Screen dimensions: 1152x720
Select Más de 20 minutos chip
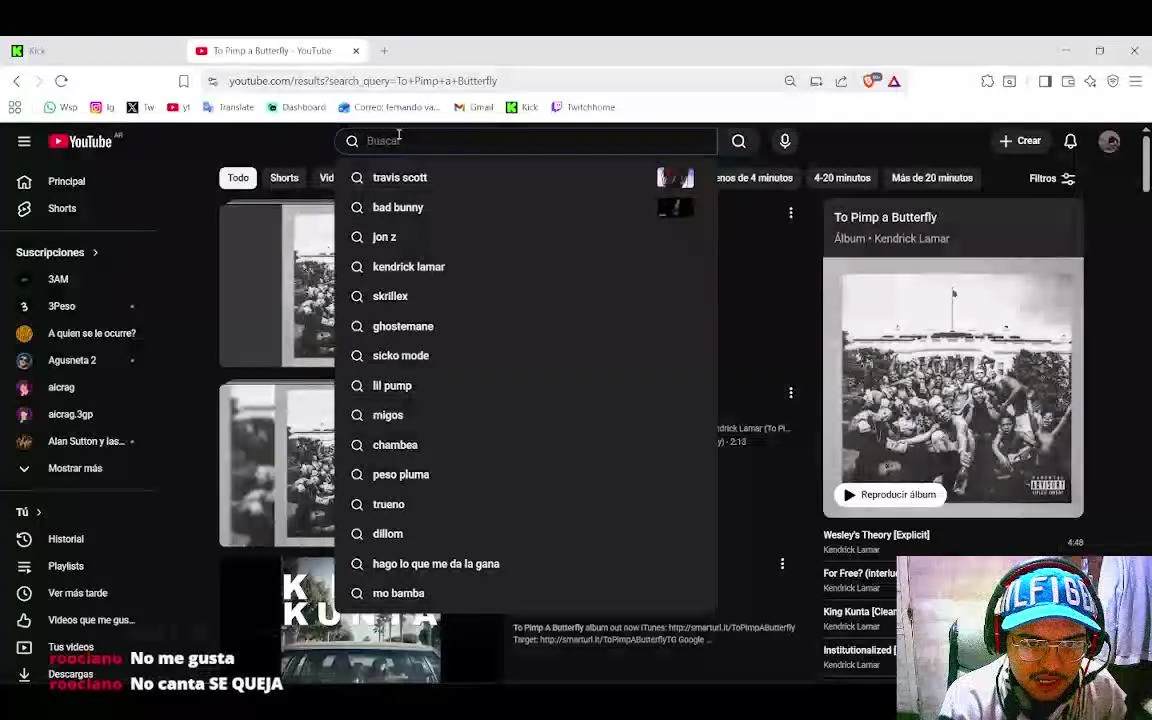pyautogui.click(x=932, y=178)
